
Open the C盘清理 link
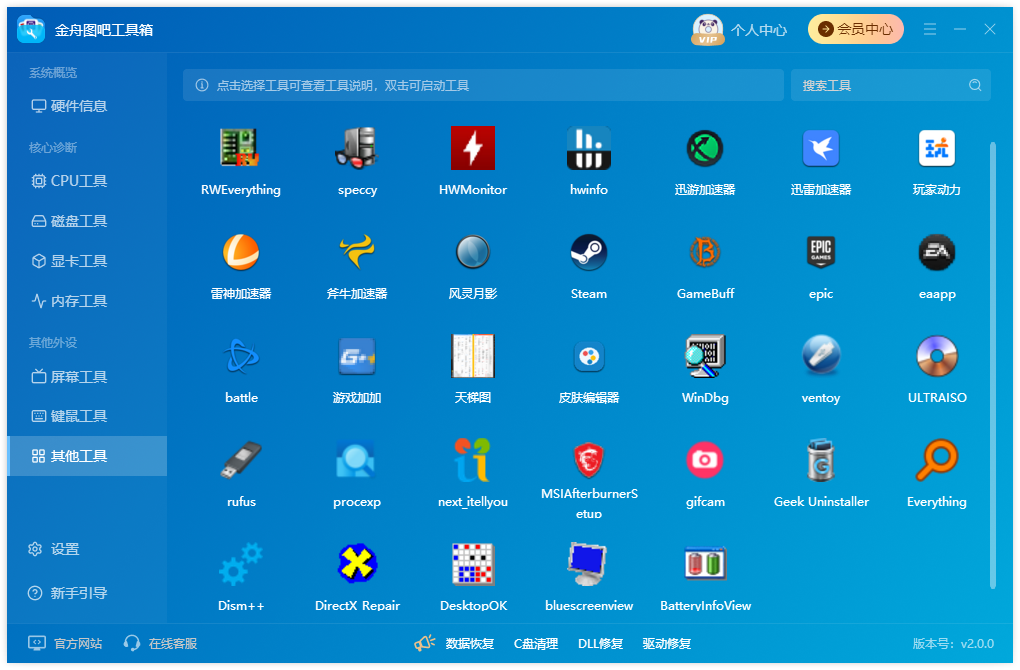pyautogui.click(x=536, y=644)
